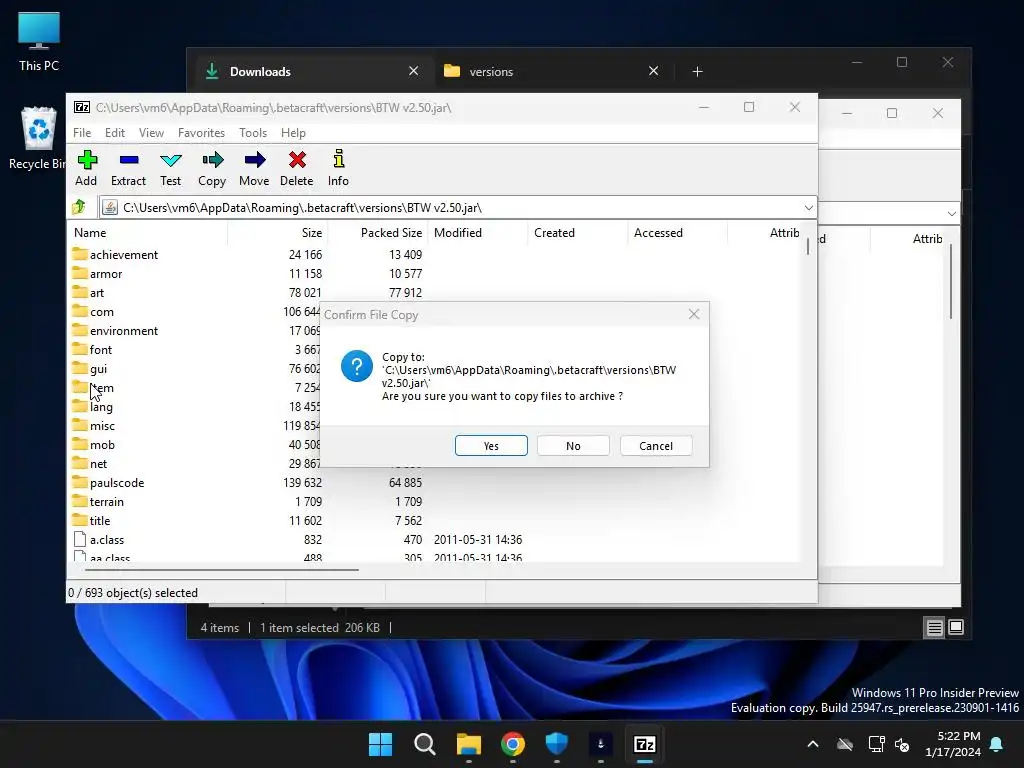This screenshot has width=1024, height=768.
Task: Open the taskbar clock and date
Action: pos(953,744)
